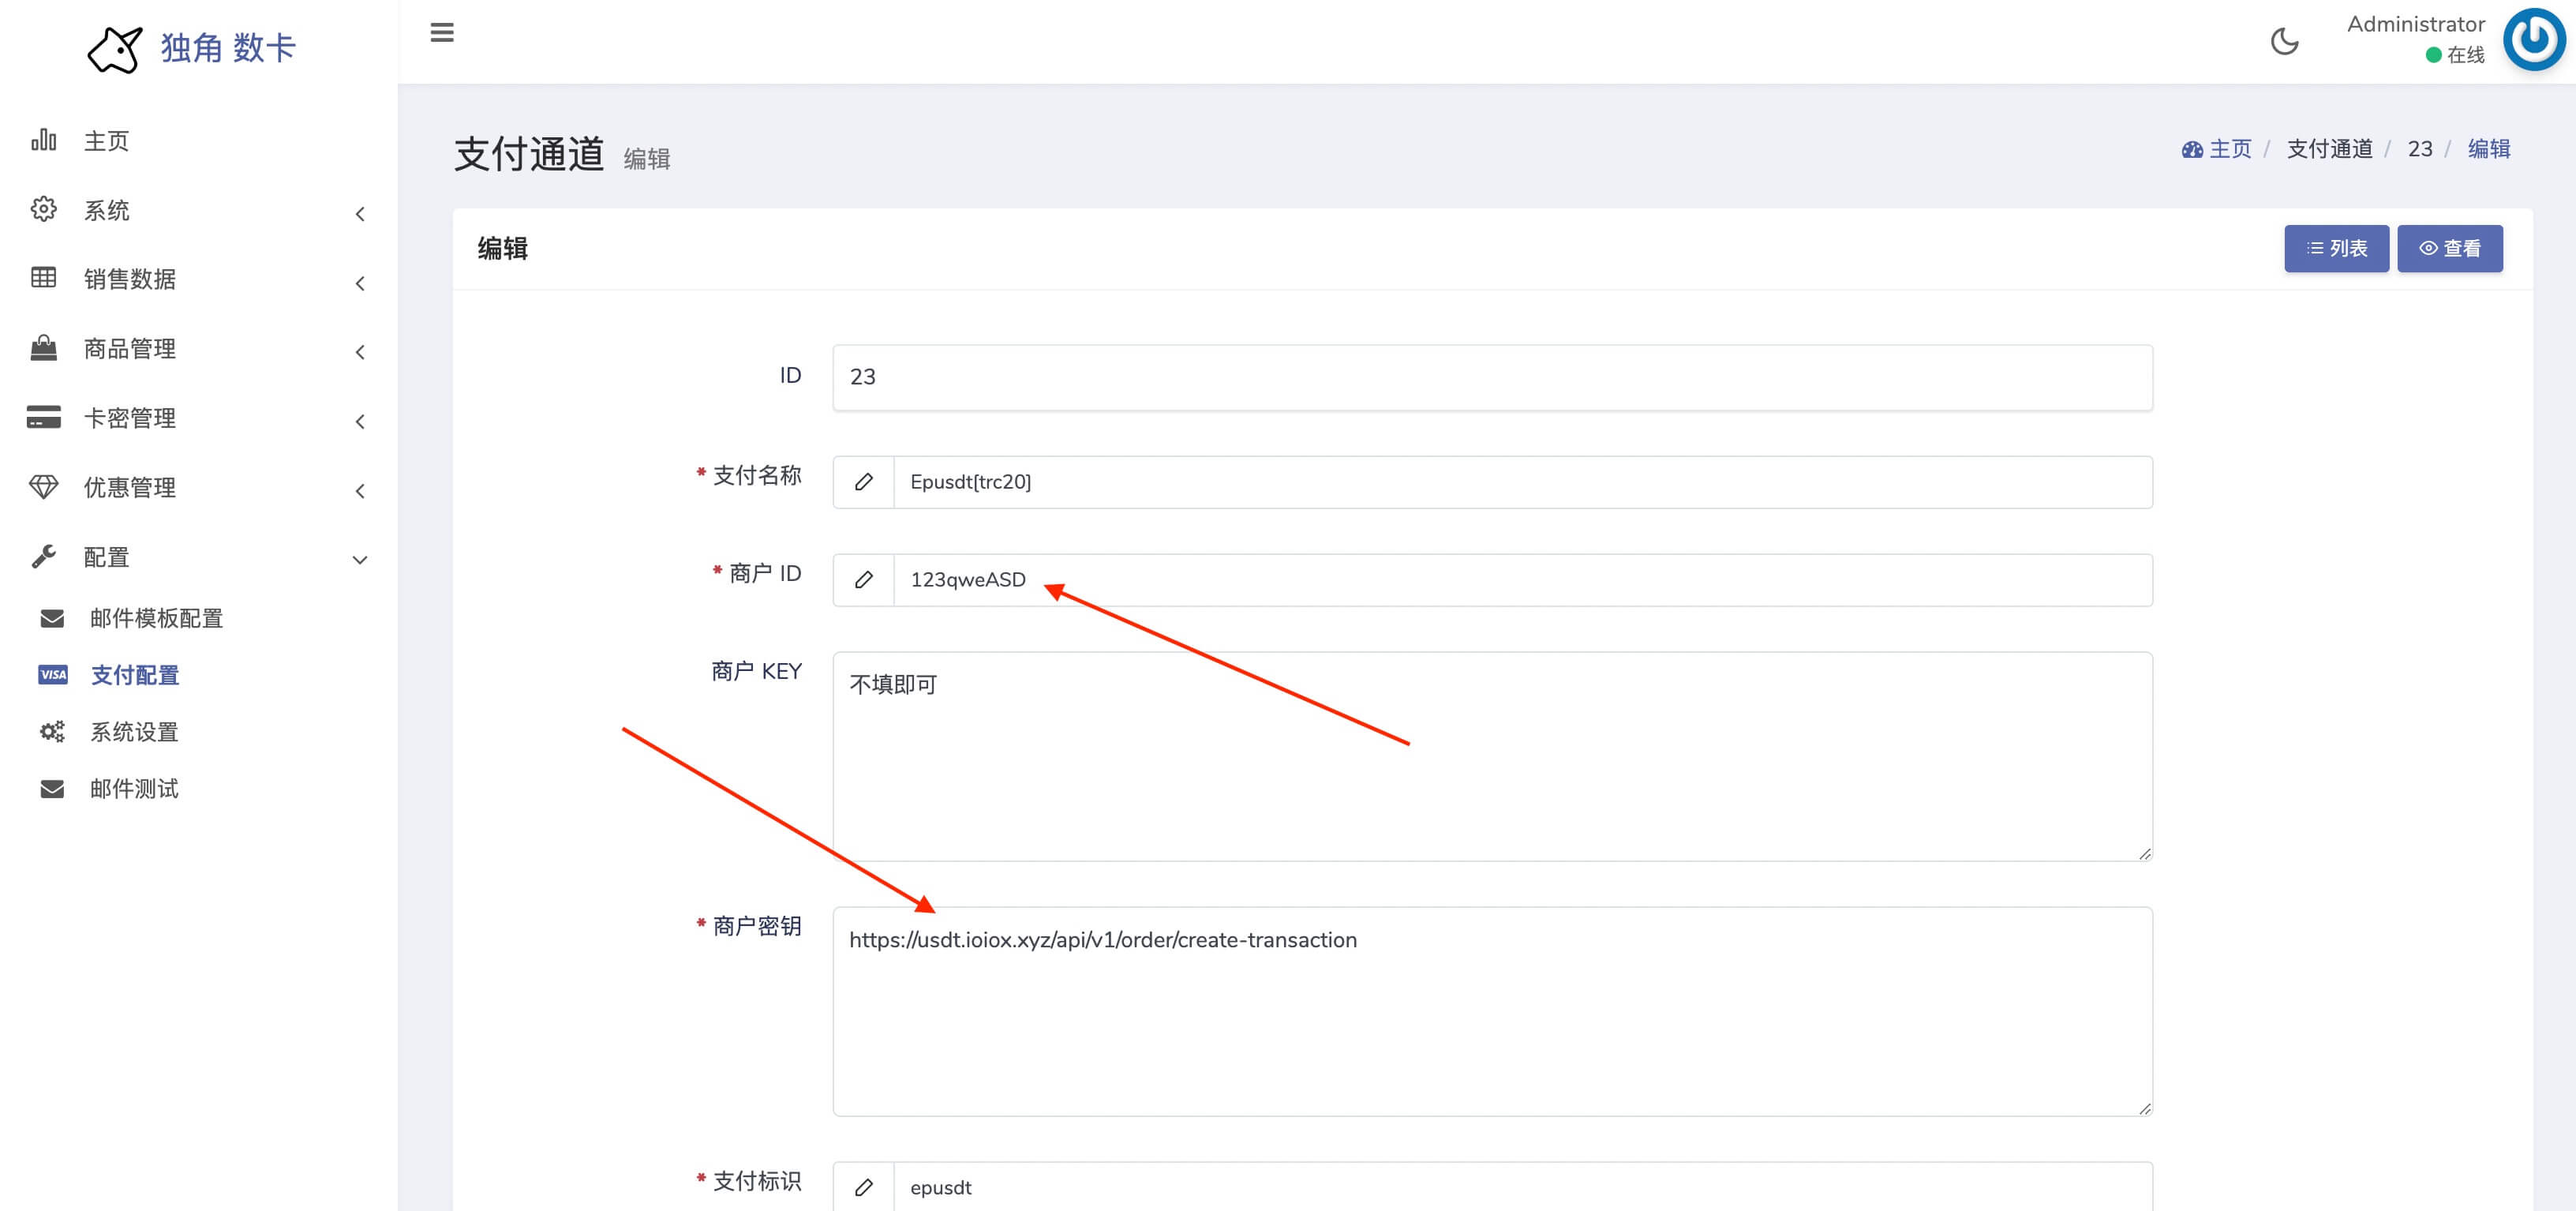Expand the 优惠管理 menu chevron
The image size is (2576, 1211).
click(360, 491)
